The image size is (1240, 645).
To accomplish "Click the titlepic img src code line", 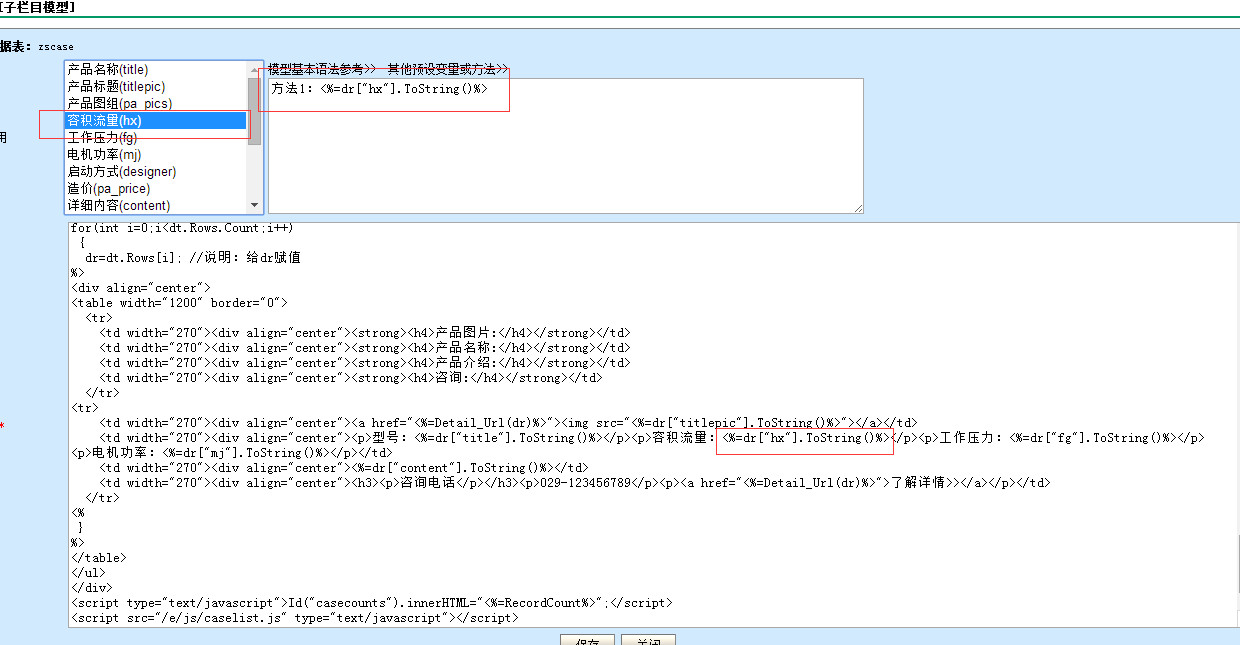I will pos(508,423).
